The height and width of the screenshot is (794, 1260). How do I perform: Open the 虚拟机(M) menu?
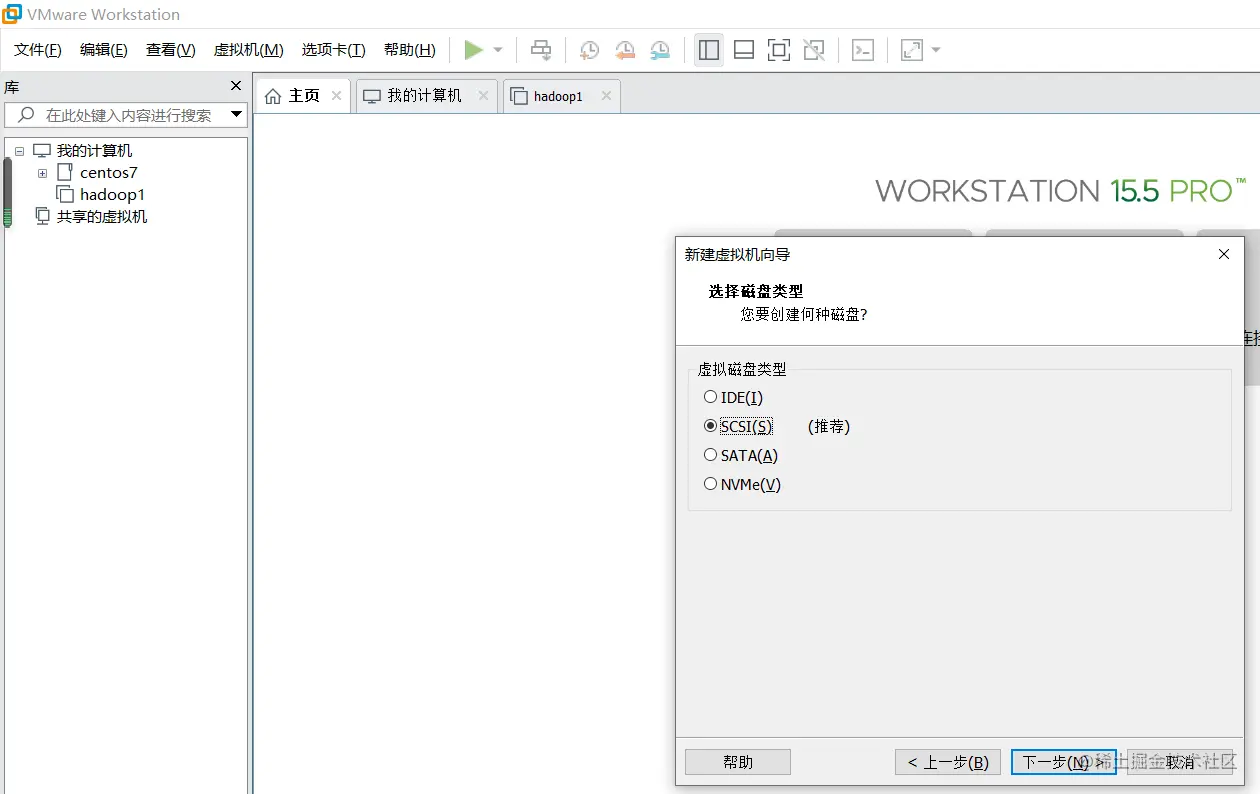[249, 50]
